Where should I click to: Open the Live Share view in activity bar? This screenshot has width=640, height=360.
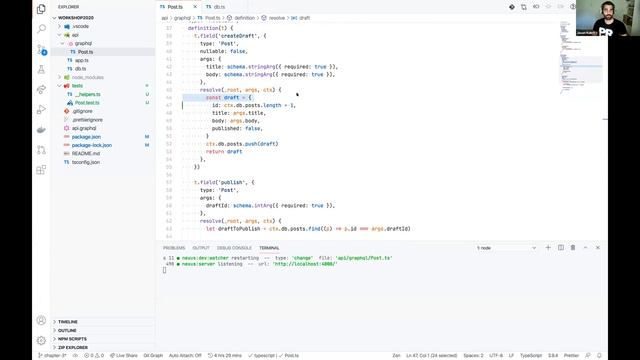41,89
